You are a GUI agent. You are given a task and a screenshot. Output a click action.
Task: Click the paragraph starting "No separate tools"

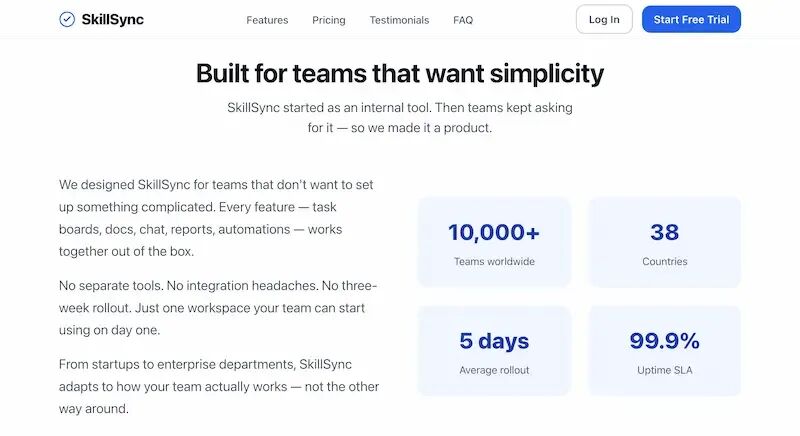click(x=218, y=307)
